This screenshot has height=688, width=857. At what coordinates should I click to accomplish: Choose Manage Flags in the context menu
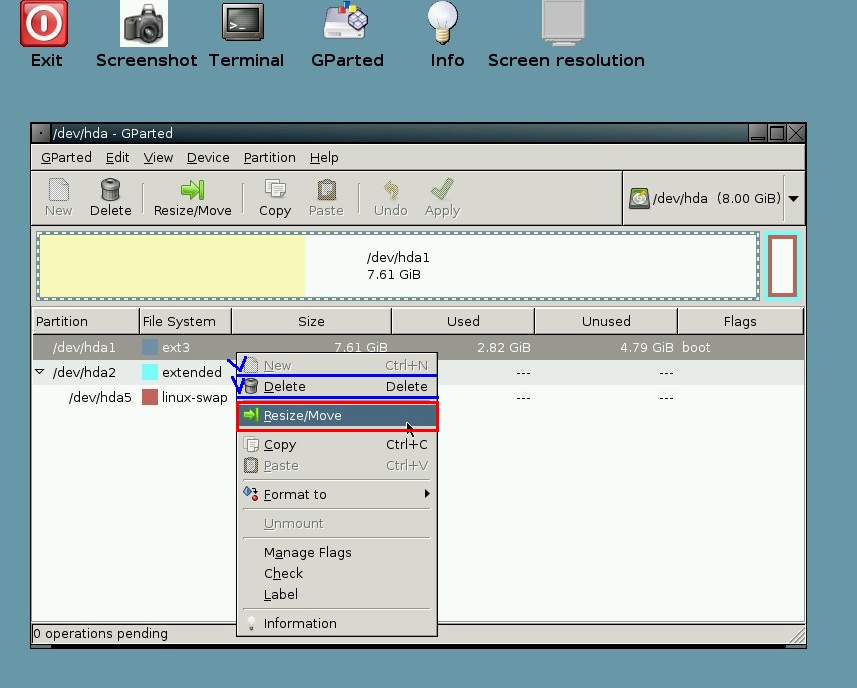tap(337, 552)
